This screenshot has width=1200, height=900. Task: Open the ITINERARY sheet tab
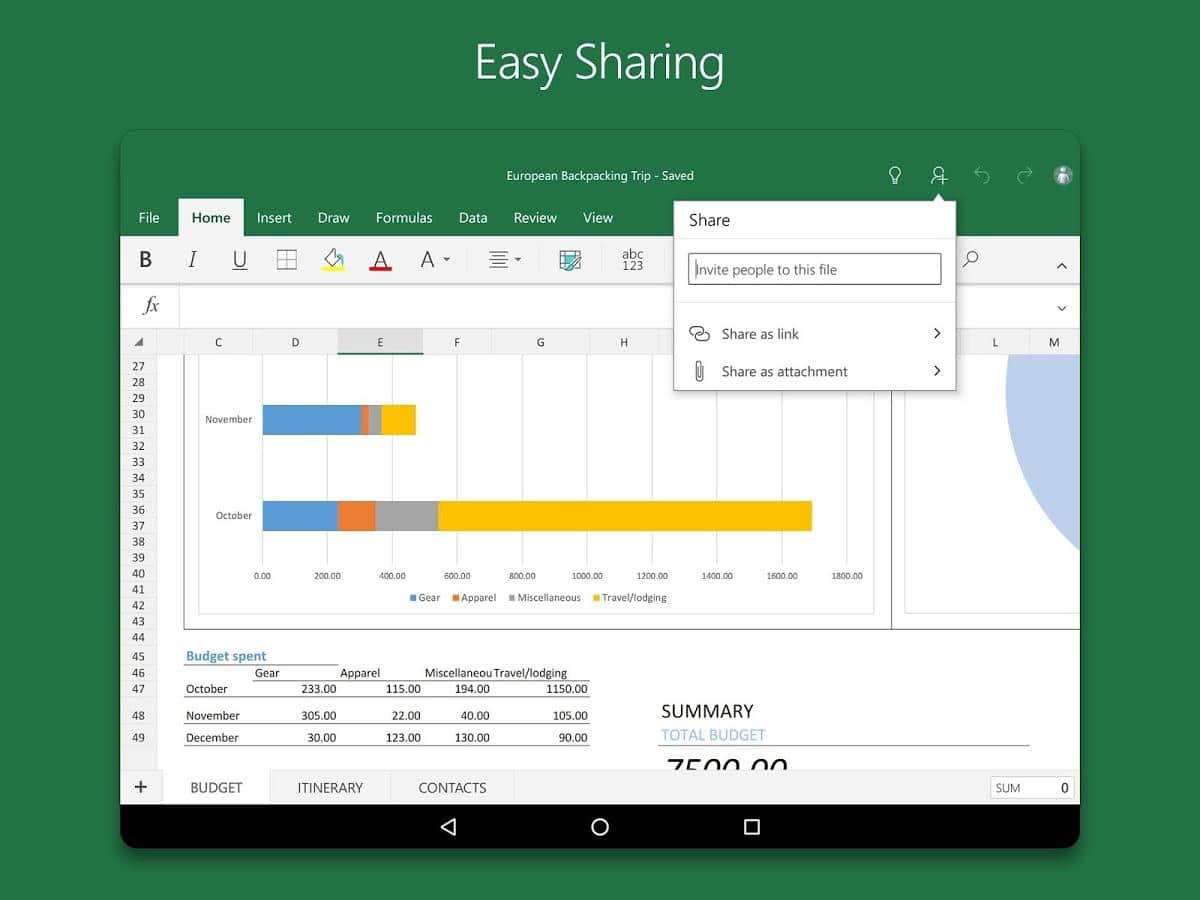click(x=330, y=788)
